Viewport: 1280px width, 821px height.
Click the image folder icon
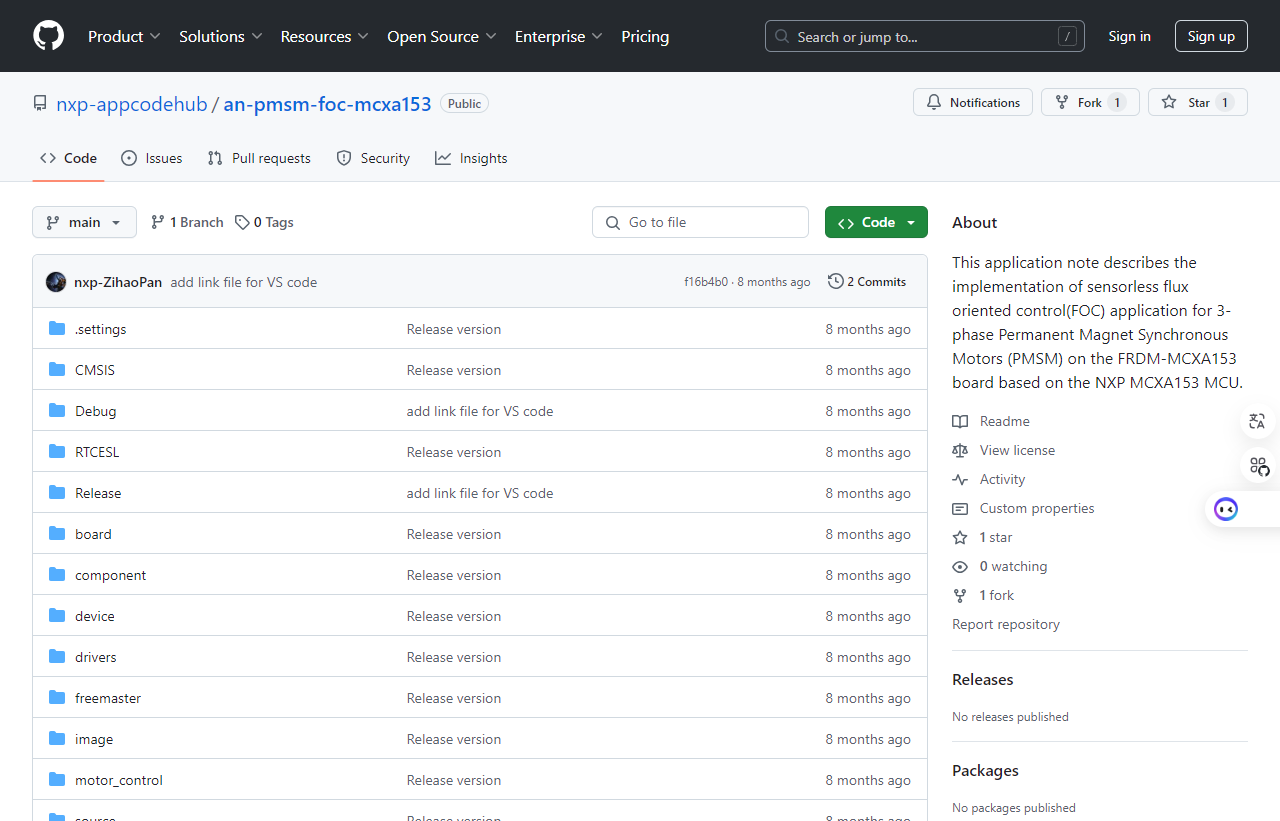[x=57, y=739]
